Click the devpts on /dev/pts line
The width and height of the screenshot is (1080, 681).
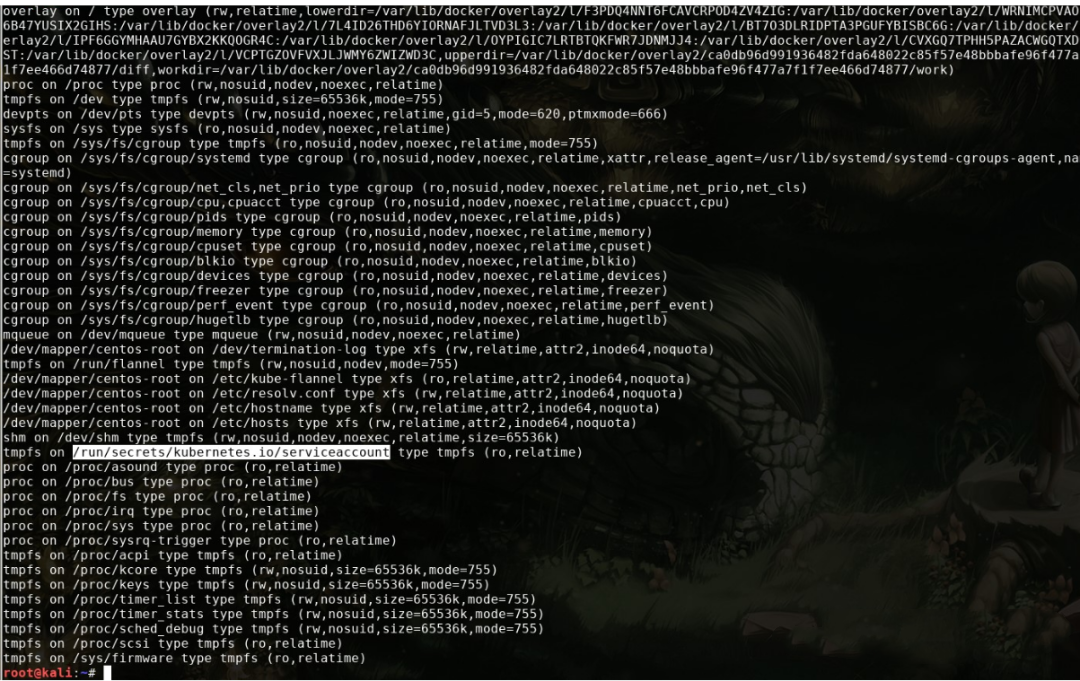(x=335, y=114)
